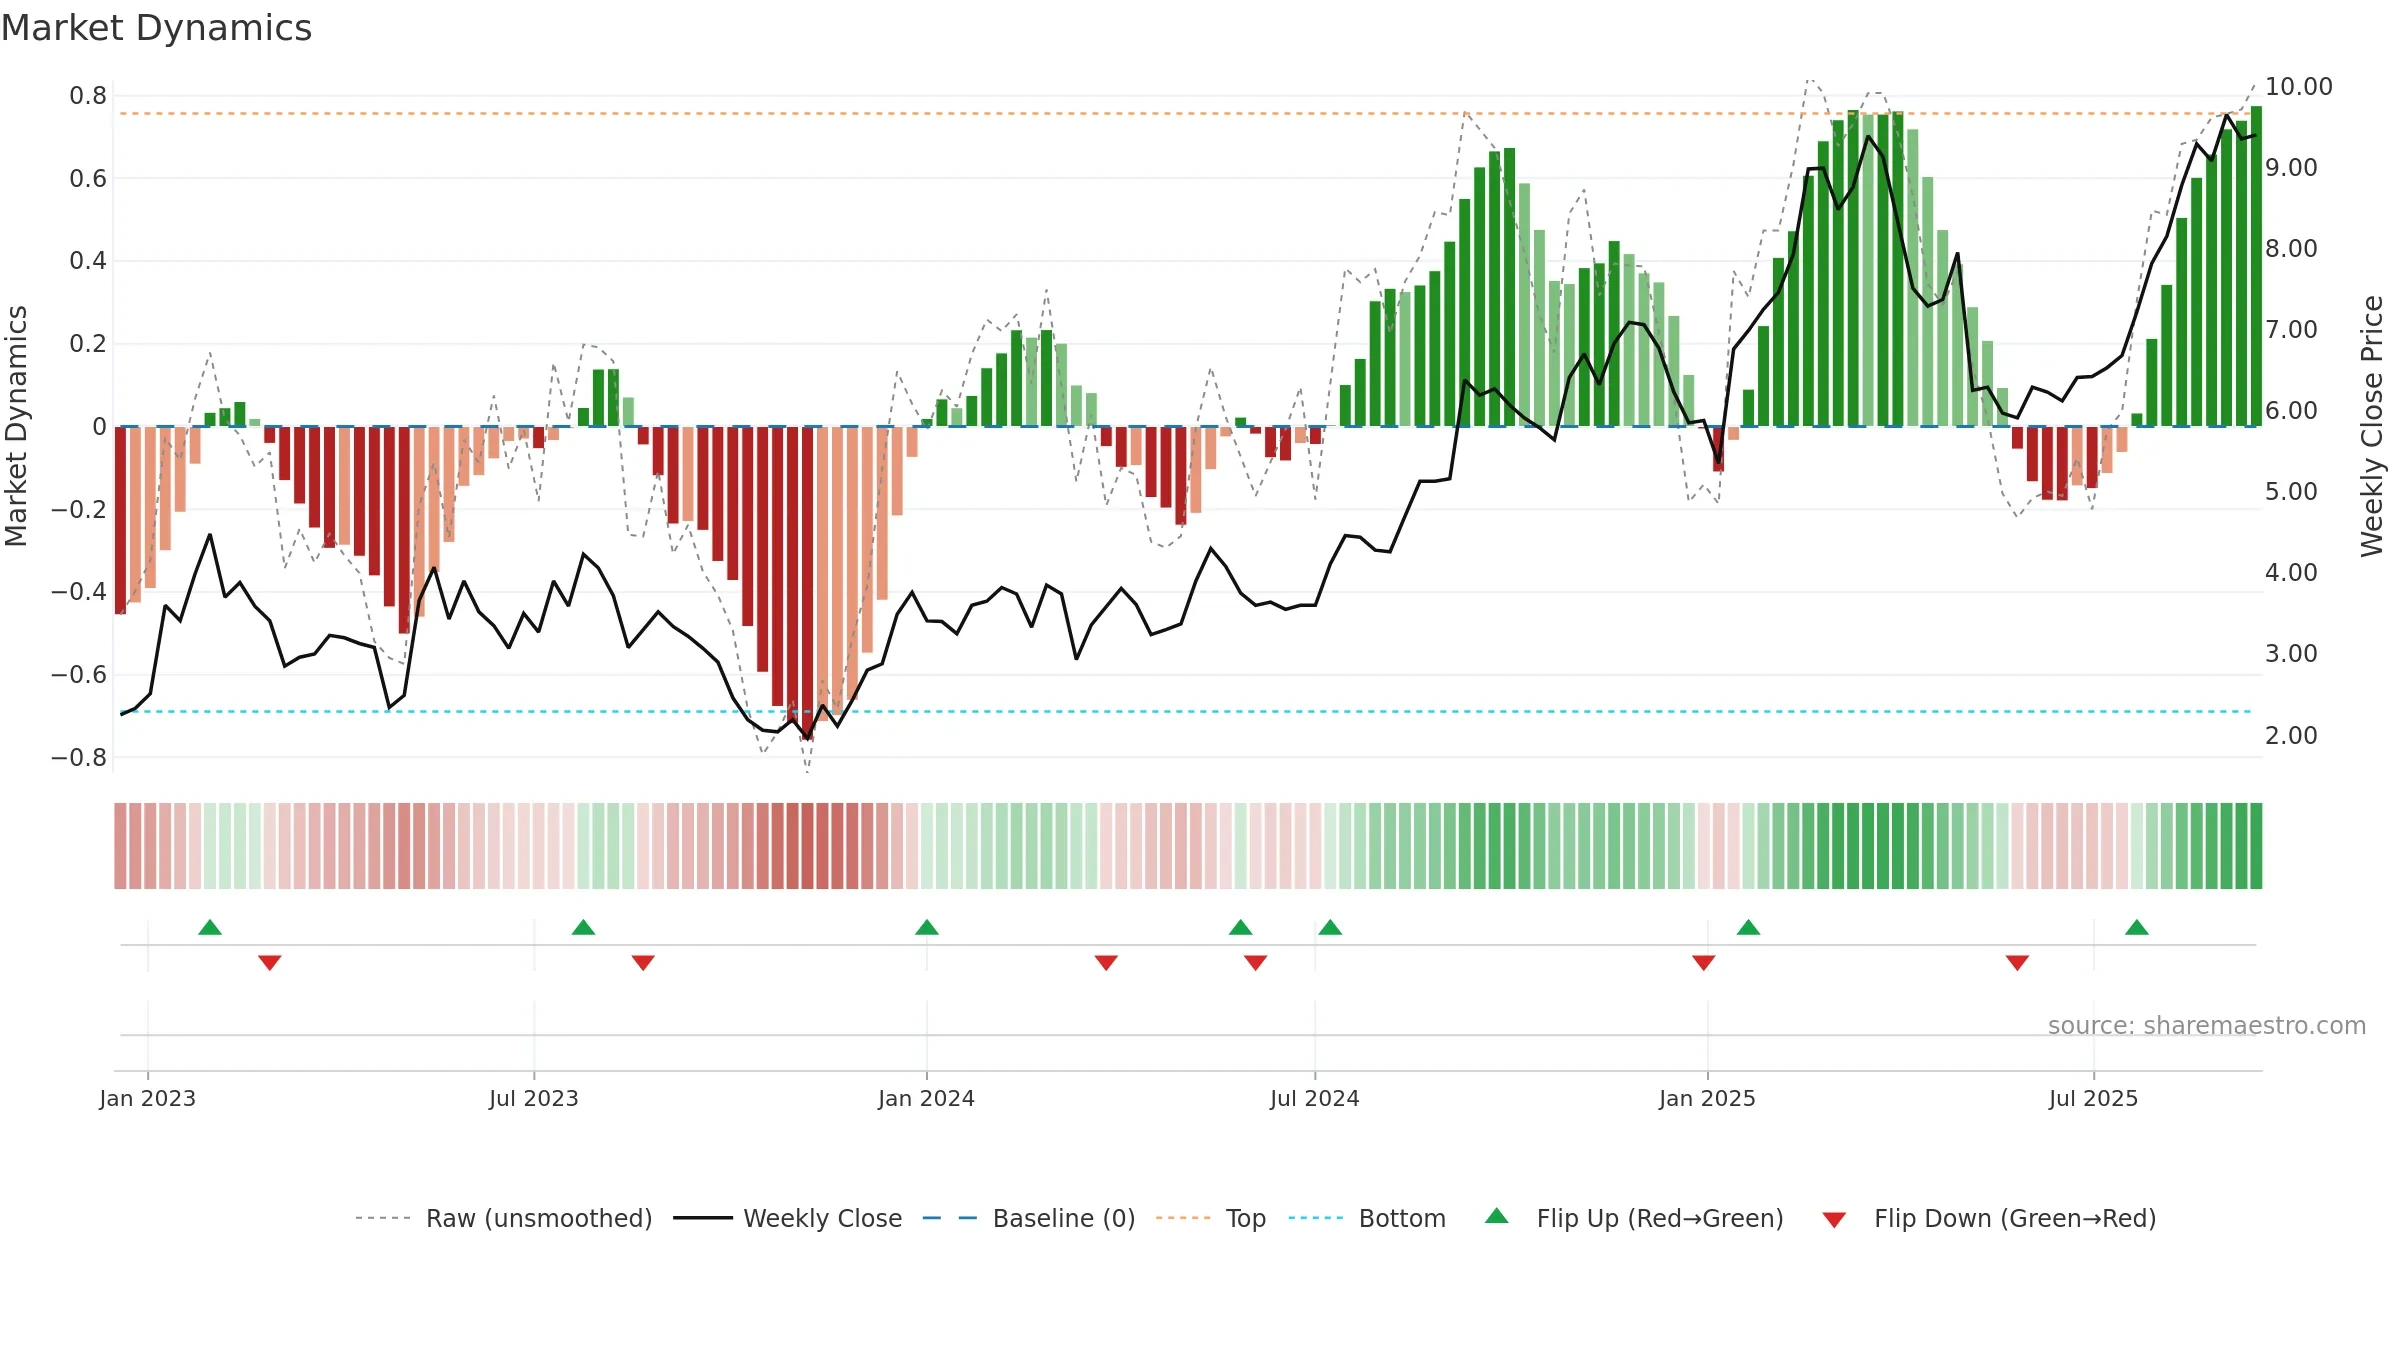Click the Jan 2023 axis label
2400x1350 pixels.
148,1098
